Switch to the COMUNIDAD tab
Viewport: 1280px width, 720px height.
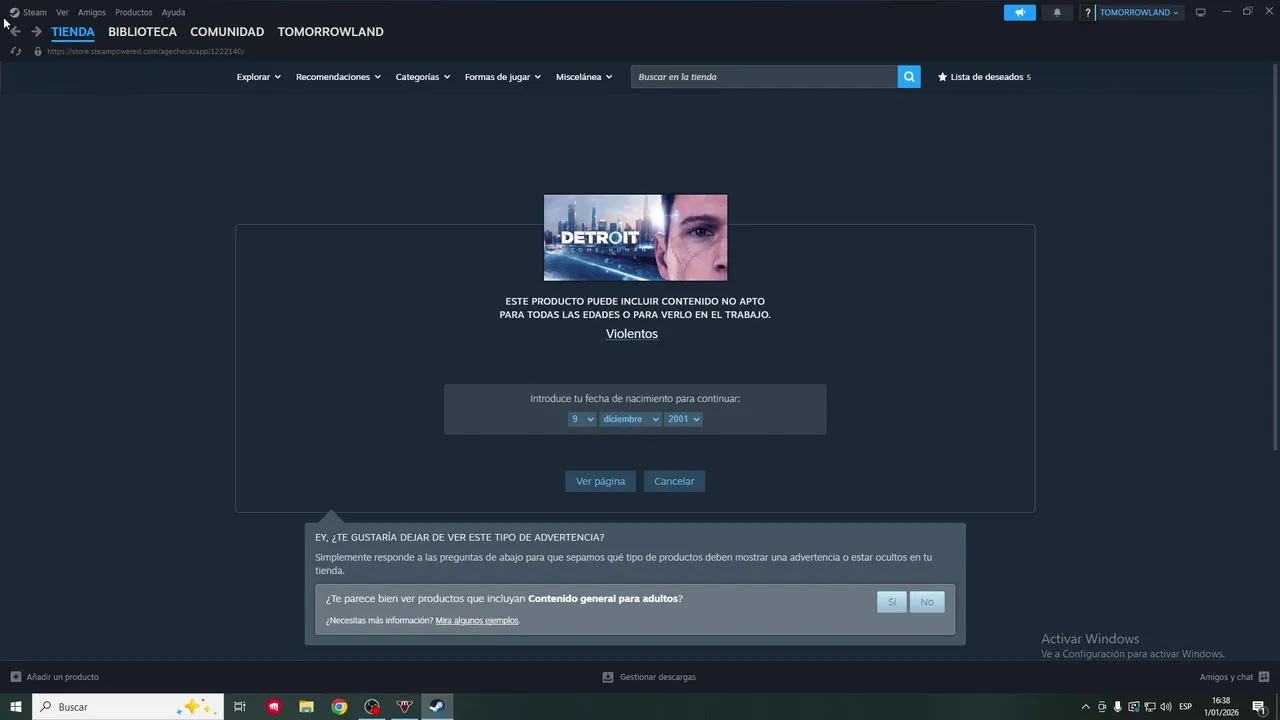[227, 32]
